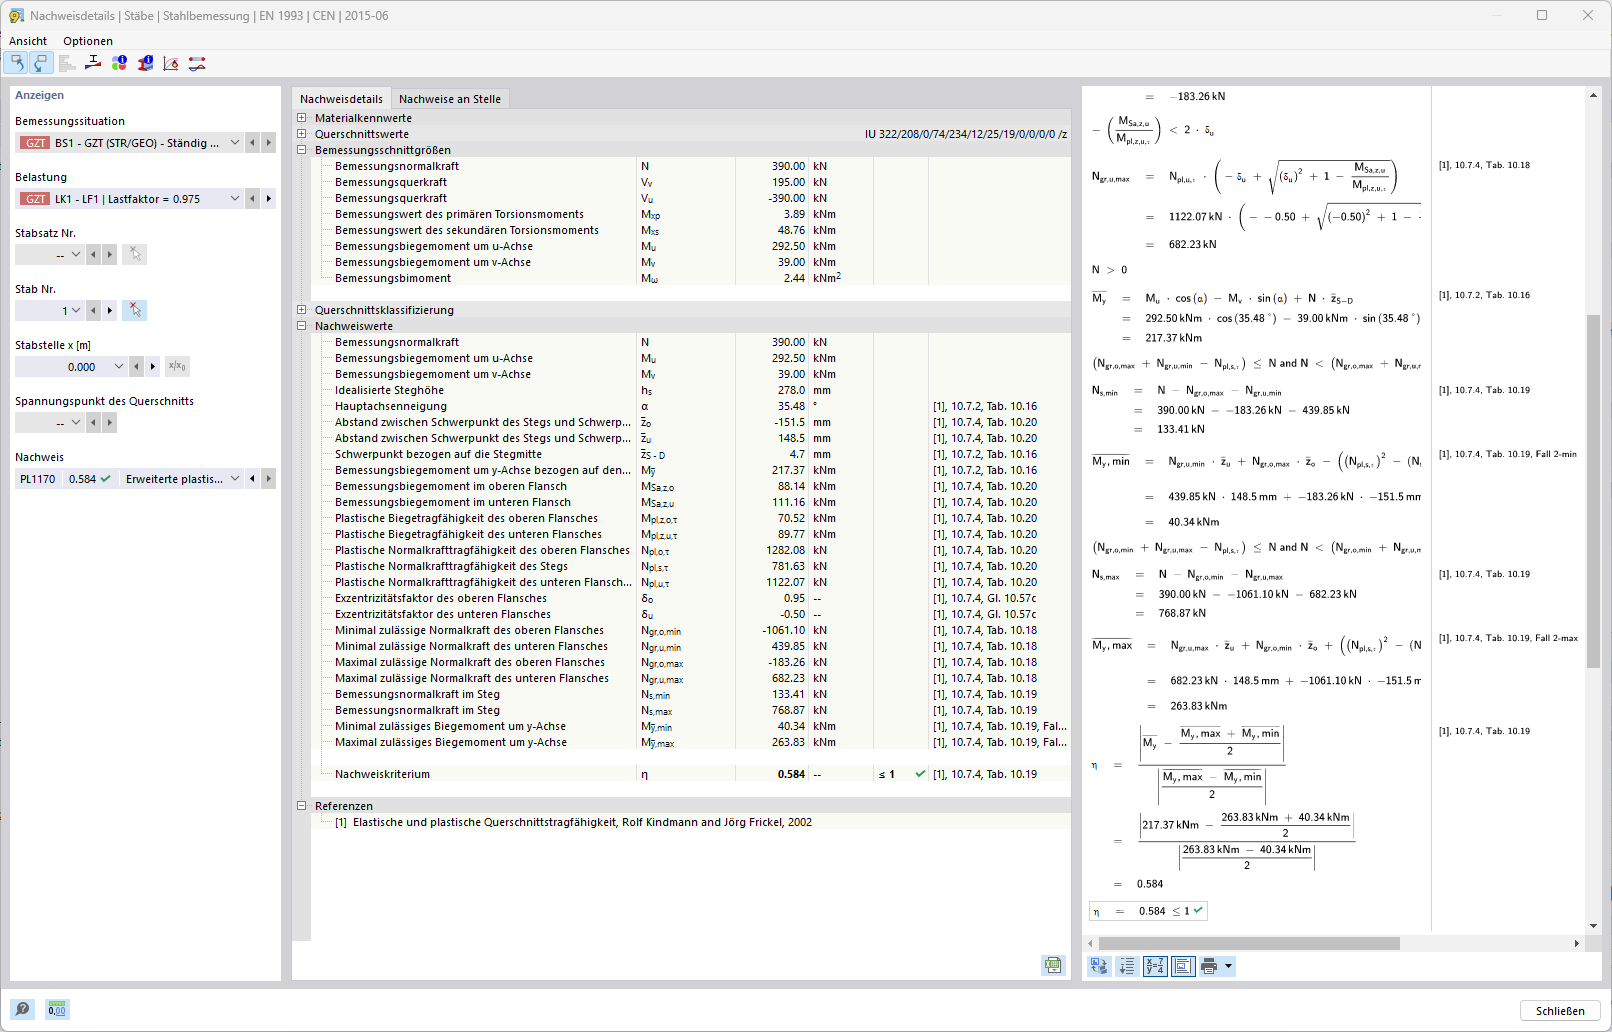The width and height of the screenshot is (1612, 1032).
Task: Open the Optionen menu
Action: 88,41
